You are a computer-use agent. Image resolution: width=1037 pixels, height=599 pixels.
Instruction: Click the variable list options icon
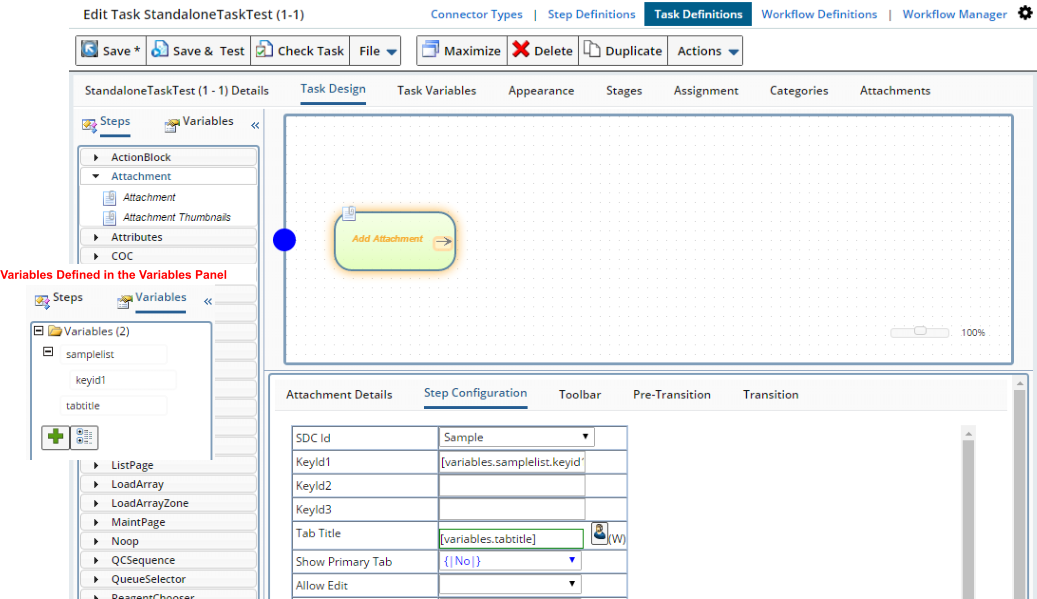point(84,436)
